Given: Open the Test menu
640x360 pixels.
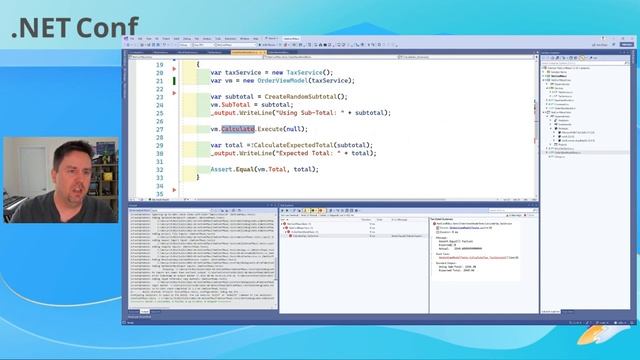Looking at the screenshot, I should point(197,39).
